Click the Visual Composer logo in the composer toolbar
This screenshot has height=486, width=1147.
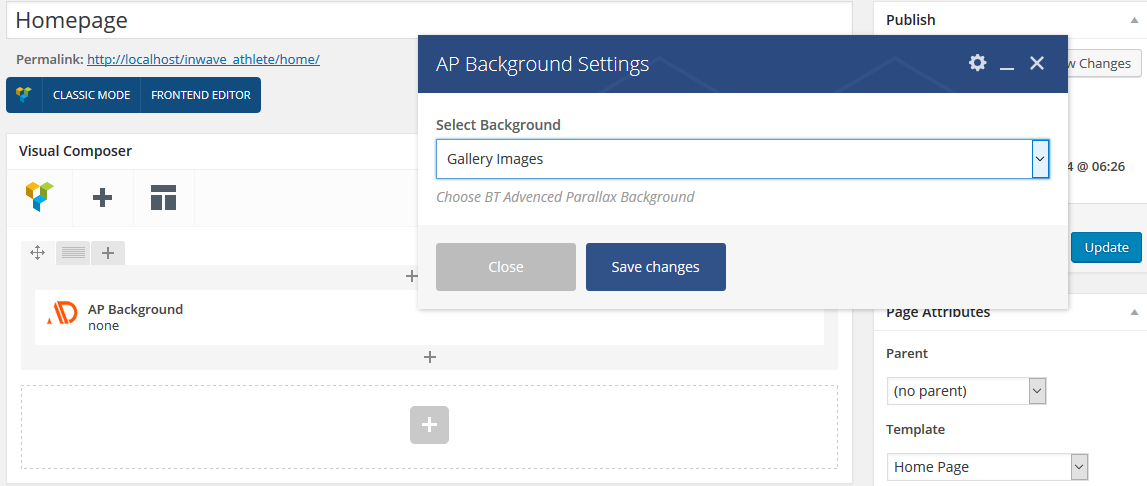pyautogui.click(x=40, y=198)
